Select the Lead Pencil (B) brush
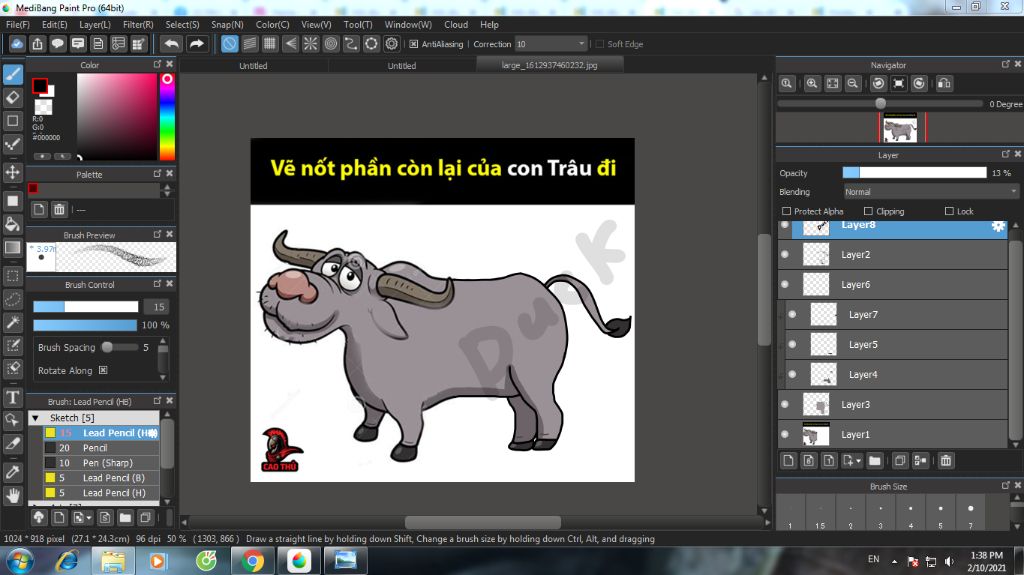This screenshot has height=575, width=1024. (x=101, y=478)
